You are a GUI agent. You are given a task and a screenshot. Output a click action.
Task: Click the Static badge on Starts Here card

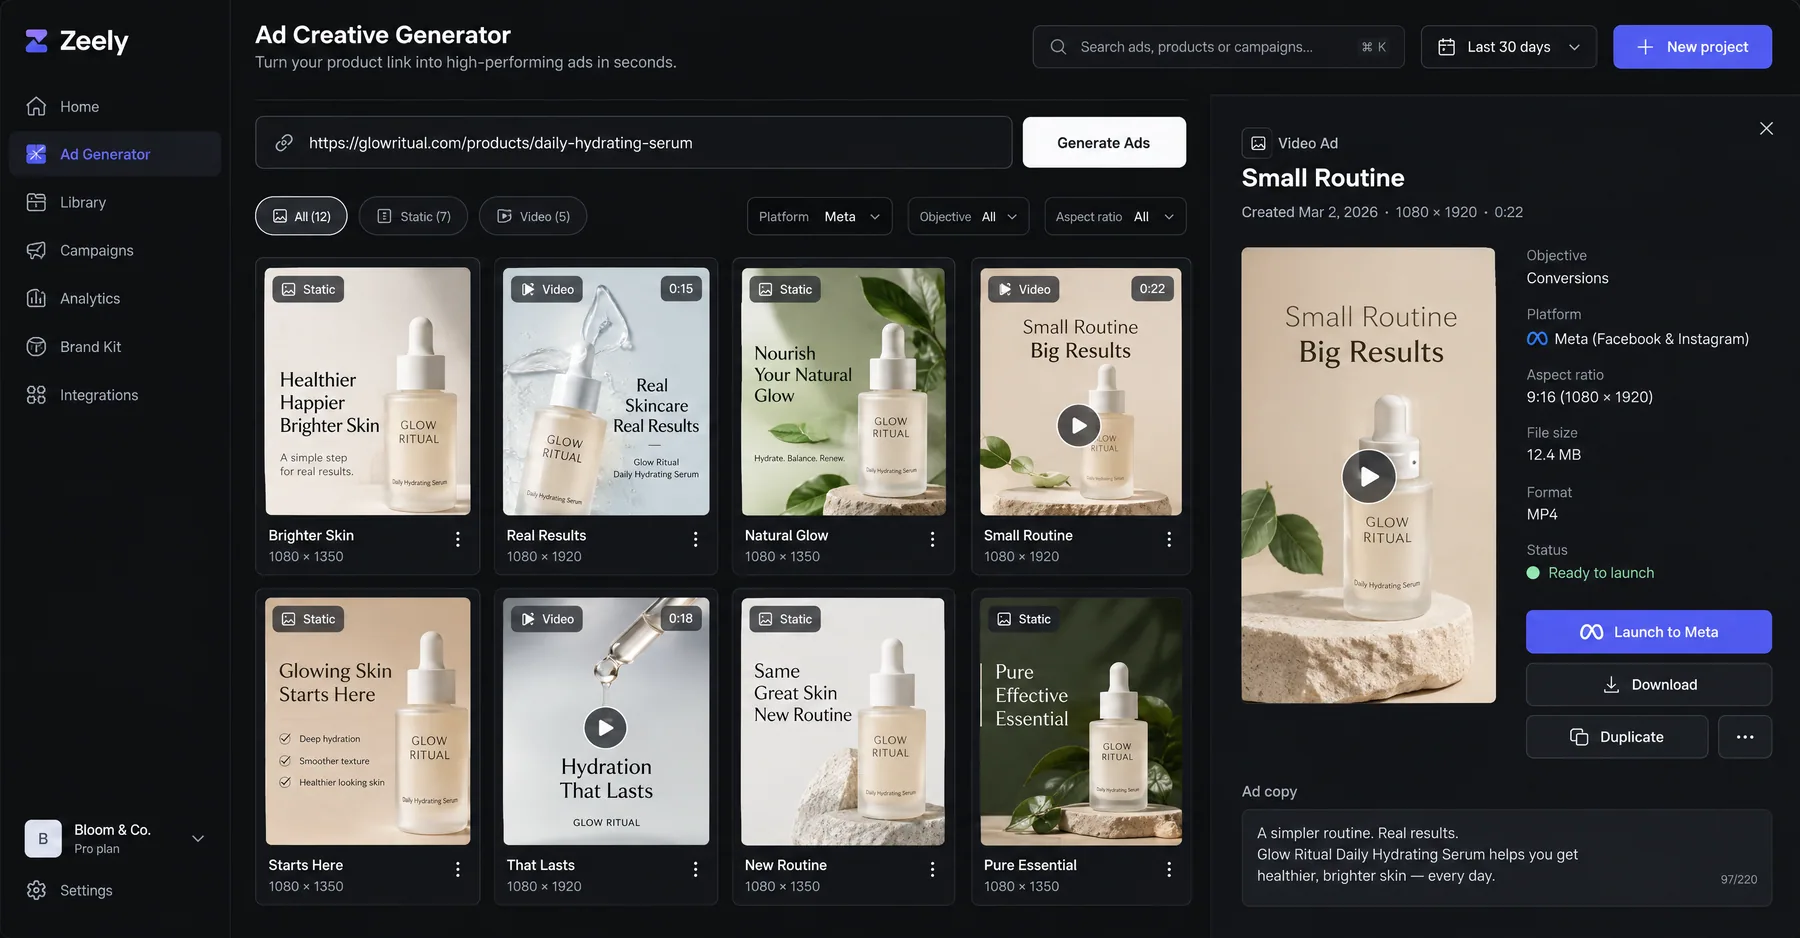tap(308, 619)
